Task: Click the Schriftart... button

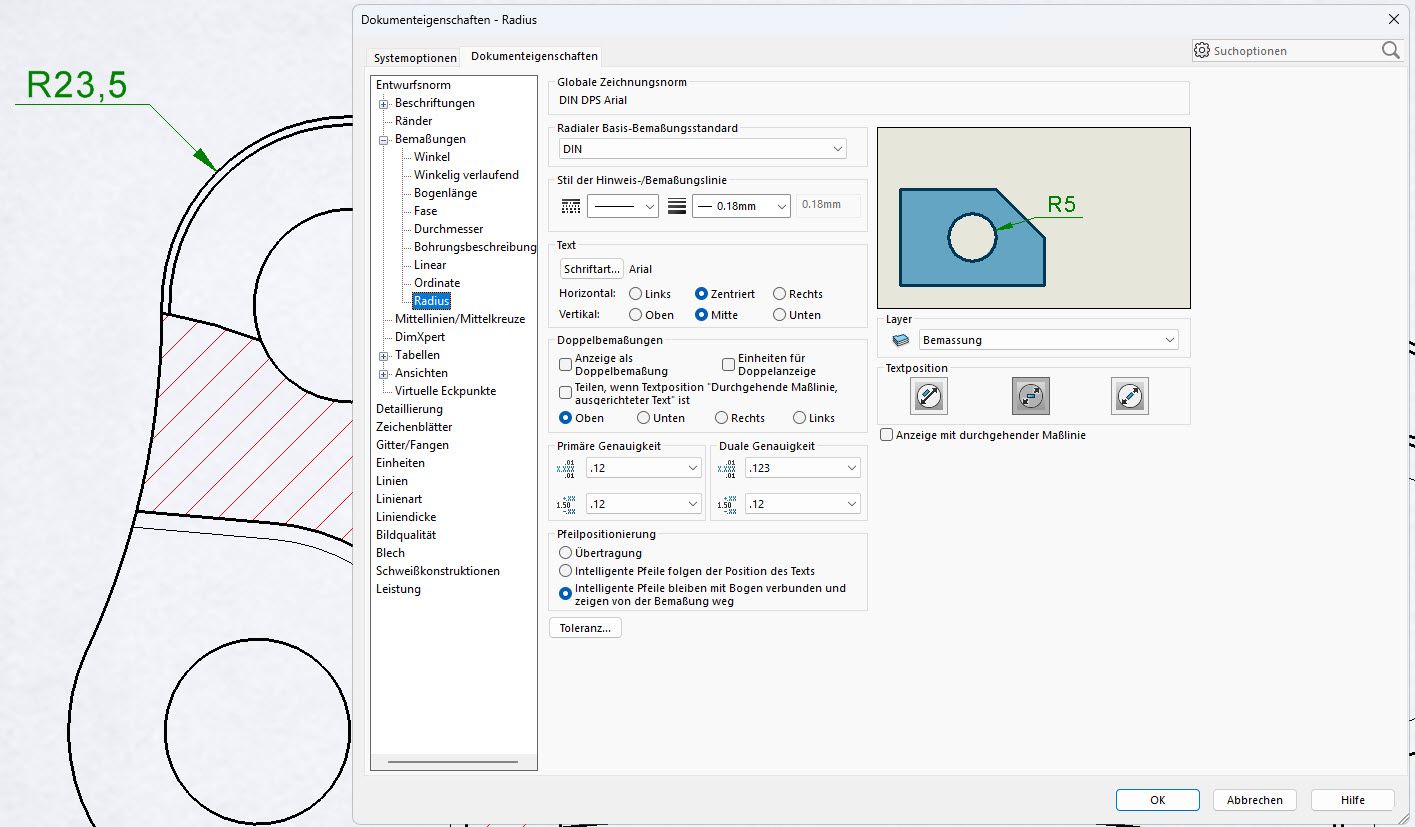Action: (x=592, y=269)
